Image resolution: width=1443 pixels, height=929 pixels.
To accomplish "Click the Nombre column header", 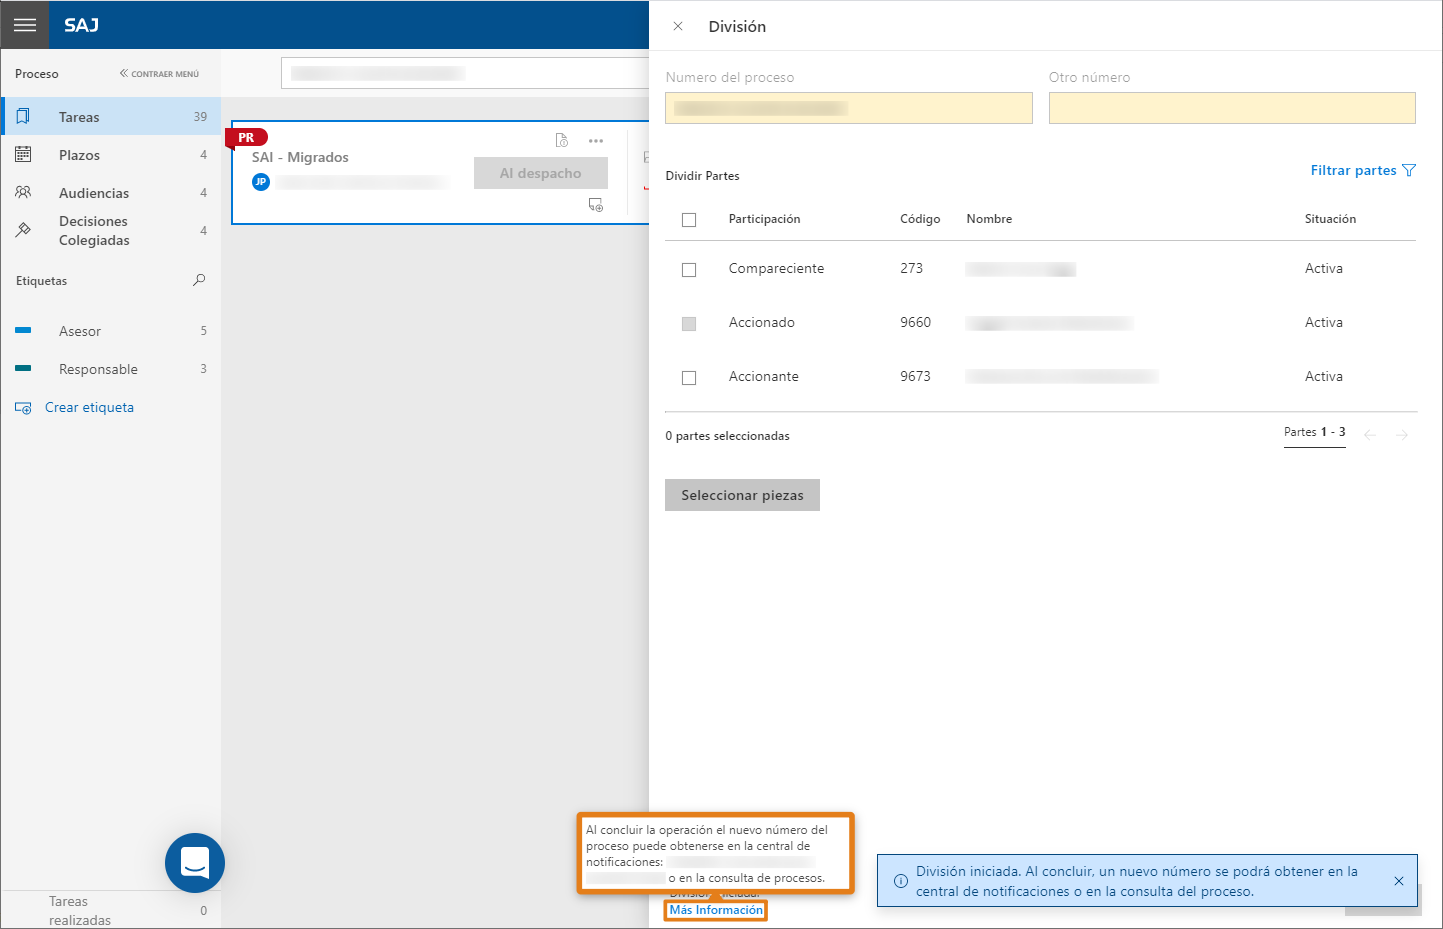I will point(989,219).
